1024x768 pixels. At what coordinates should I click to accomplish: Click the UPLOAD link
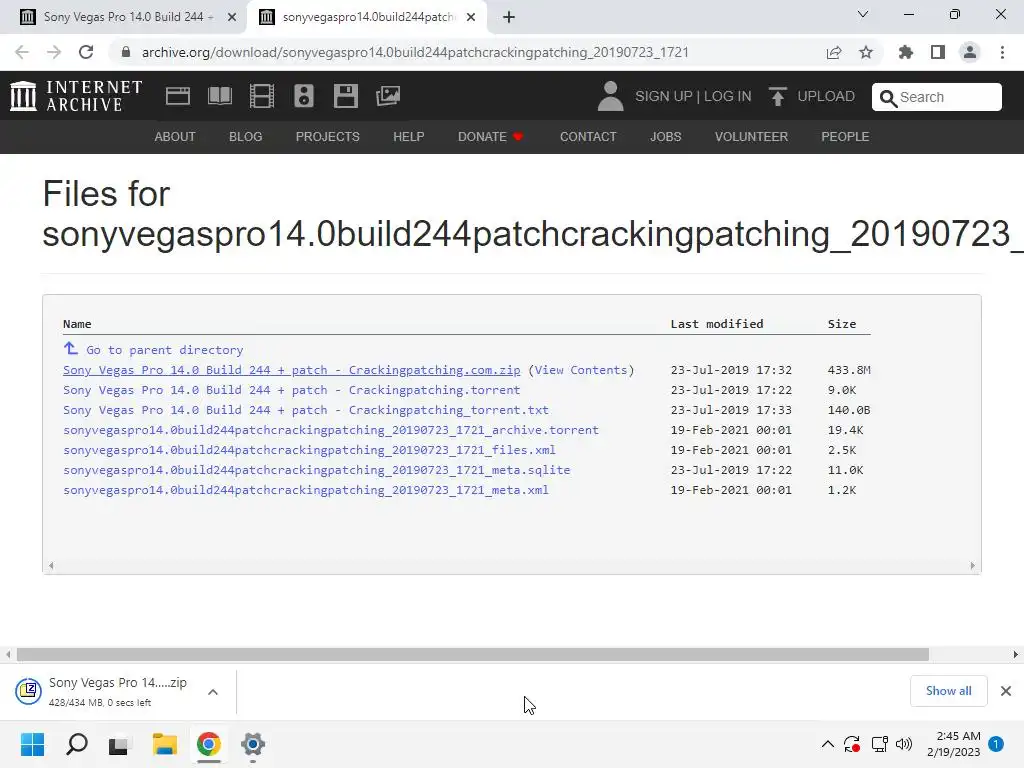point(826,96)
